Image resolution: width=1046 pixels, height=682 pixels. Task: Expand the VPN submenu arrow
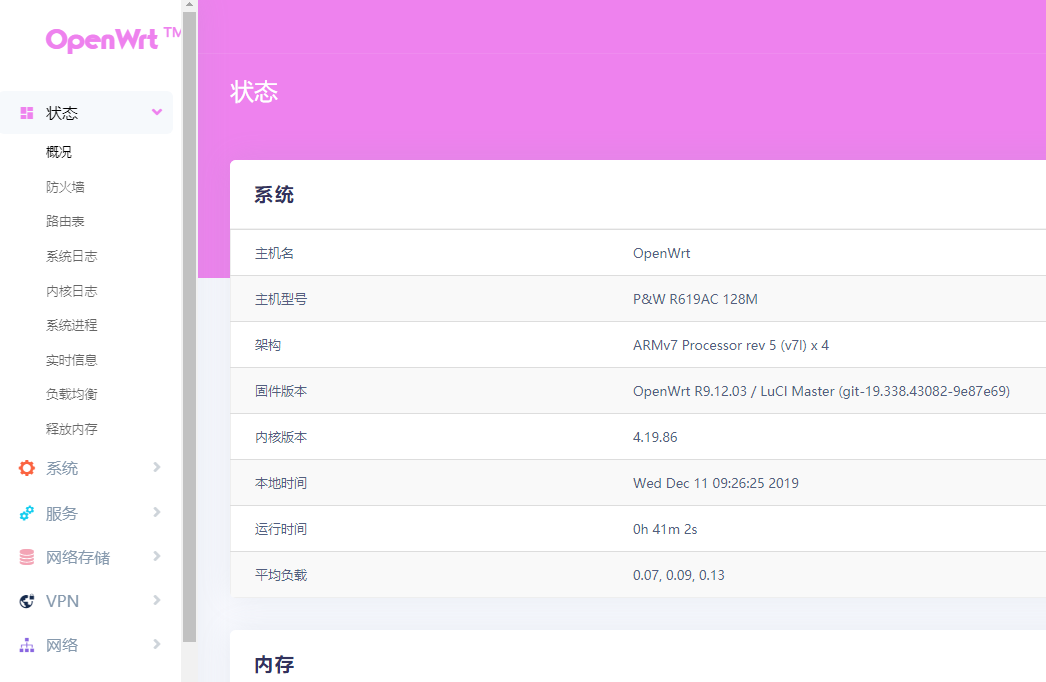[x=157, y=600]
